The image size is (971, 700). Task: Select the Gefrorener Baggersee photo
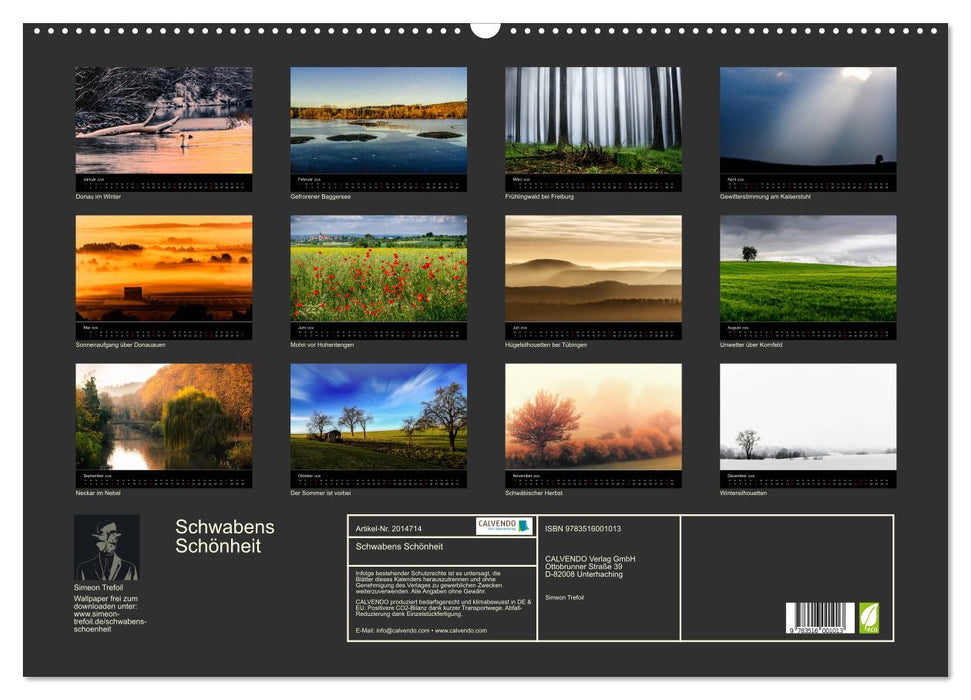[378, 121]
